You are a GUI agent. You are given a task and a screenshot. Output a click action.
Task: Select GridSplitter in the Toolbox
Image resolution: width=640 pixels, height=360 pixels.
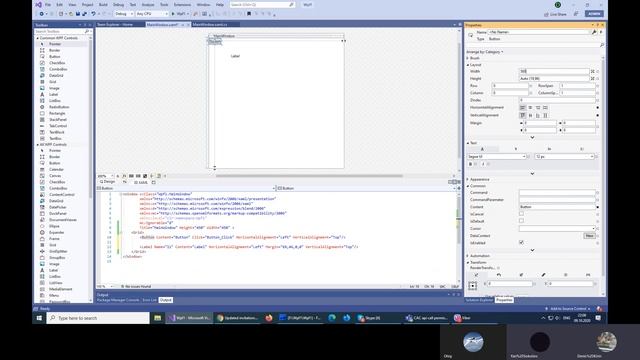coord(58,251)
